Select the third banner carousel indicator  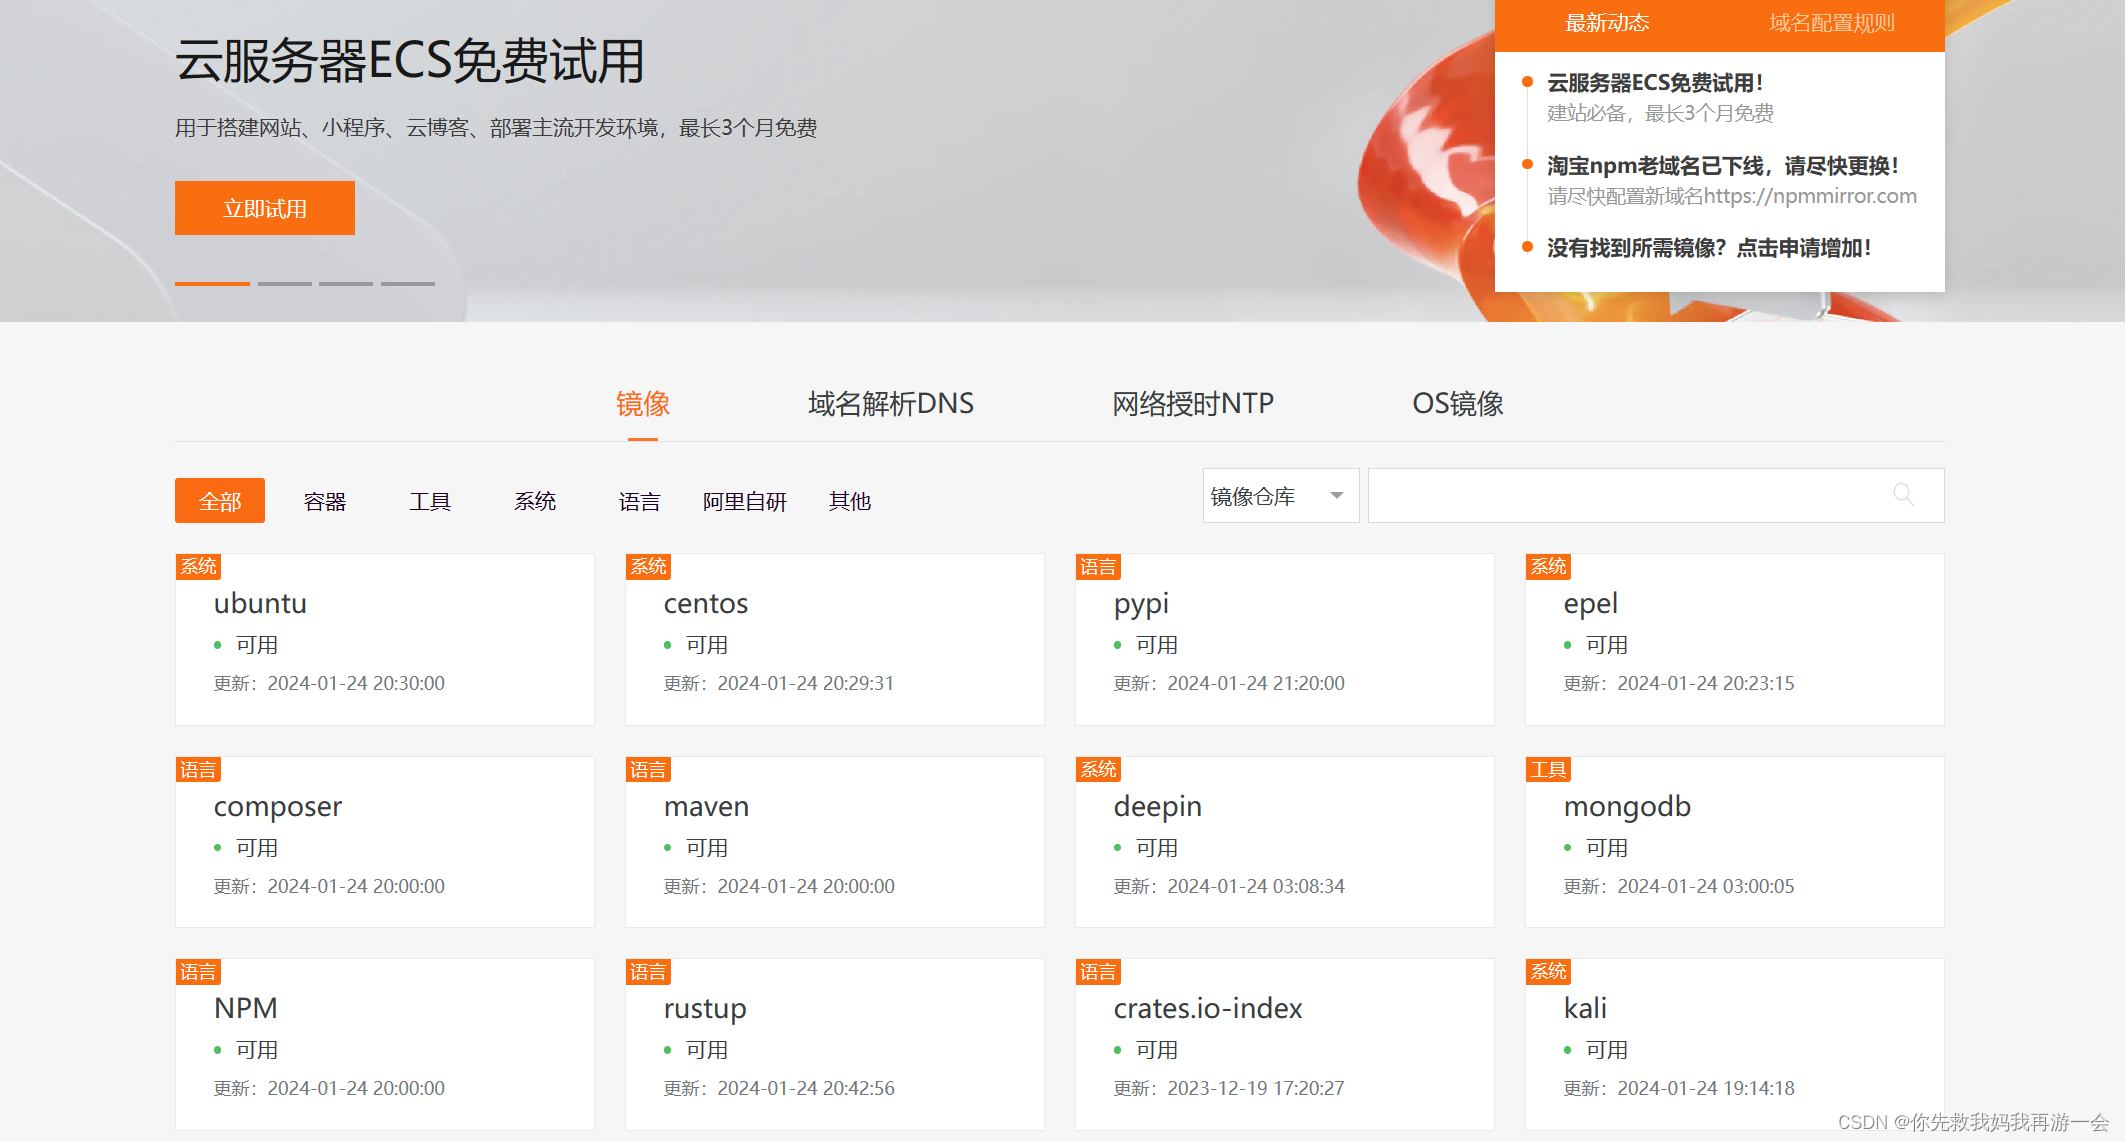[x=346, y=284]
